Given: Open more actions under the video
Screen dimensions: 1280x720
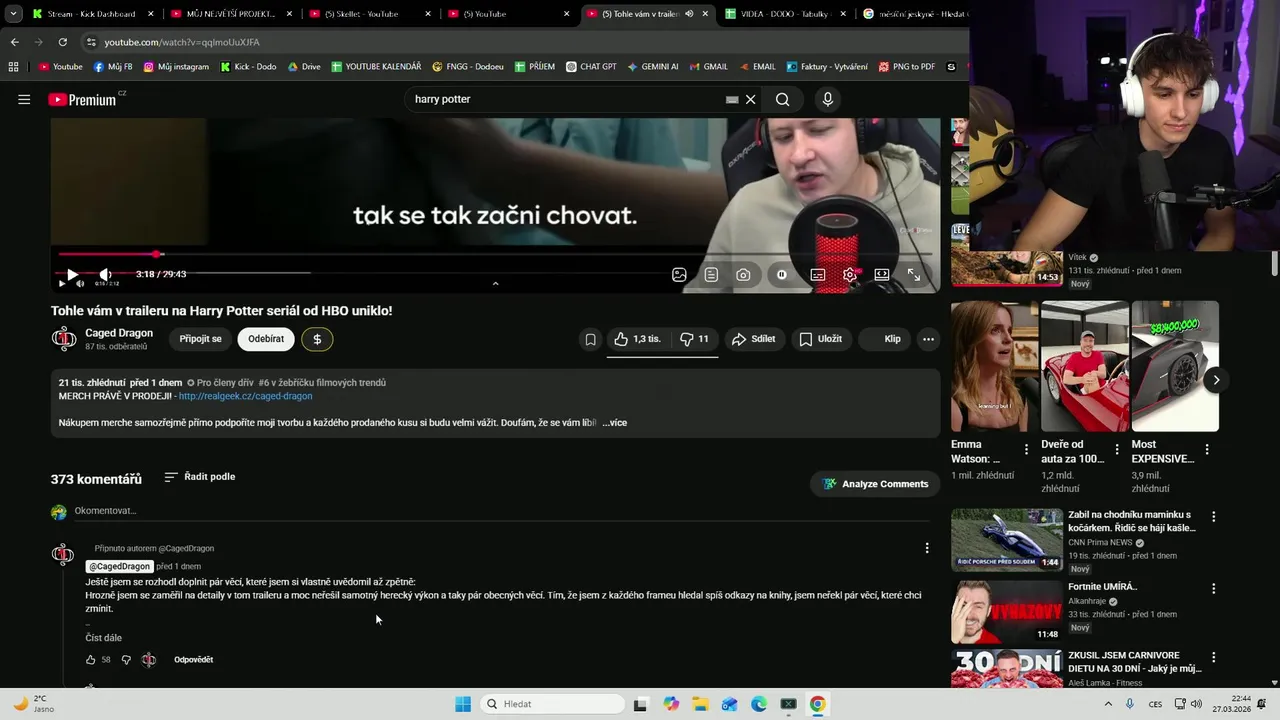Looking at the screenshot, I should [928, 339].
